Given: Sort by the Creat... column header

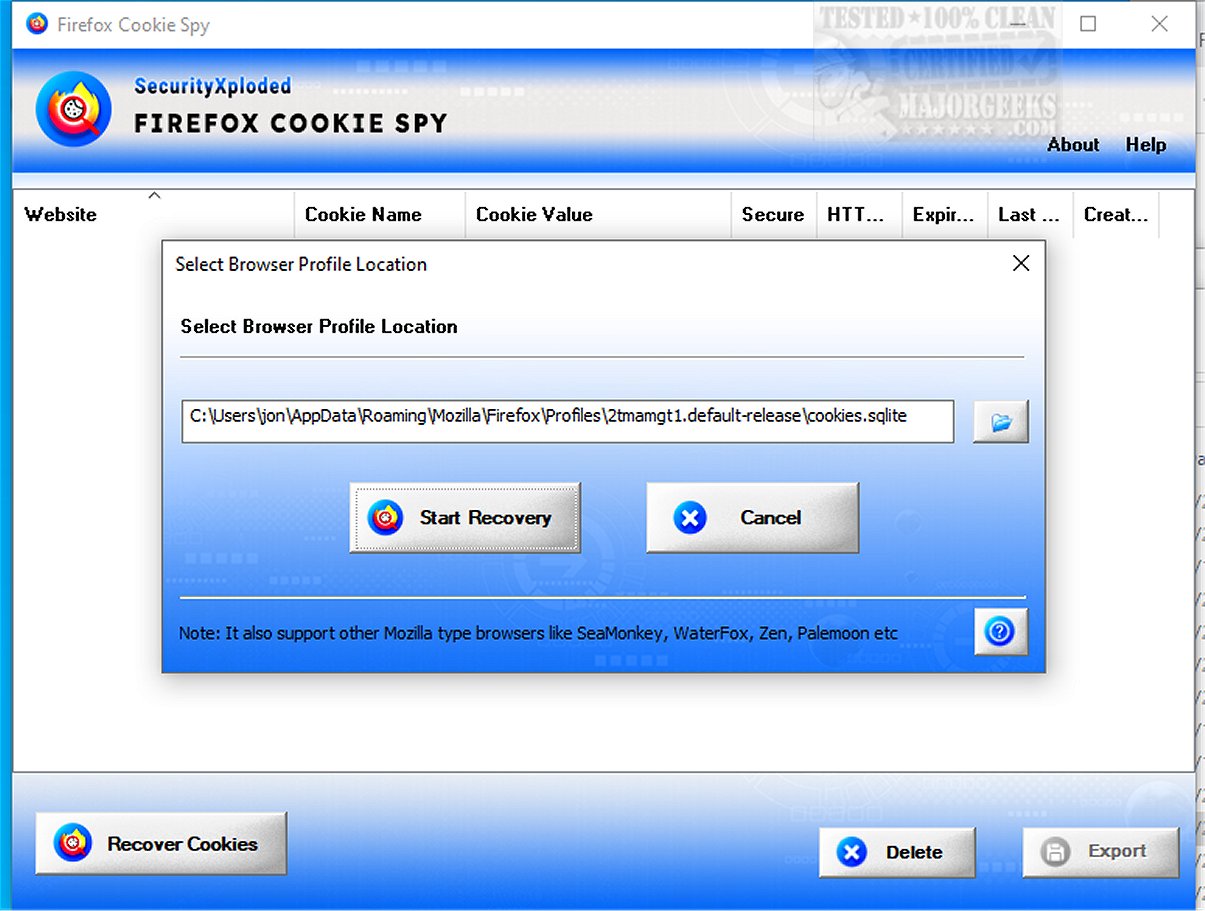Looking at the screenshot, I should (x=1116, y=214).
